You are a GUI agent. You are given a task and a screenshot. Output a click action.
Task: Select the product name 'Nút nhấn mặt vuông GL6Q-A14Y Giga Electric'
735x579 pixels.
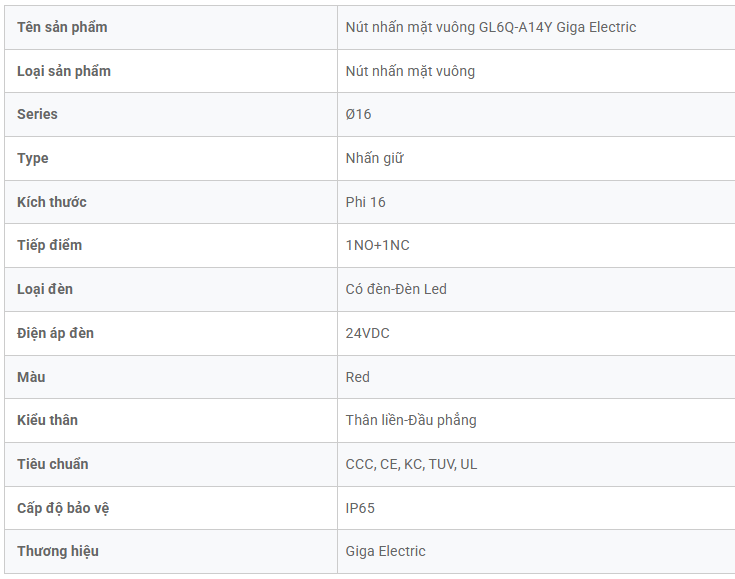490,27
